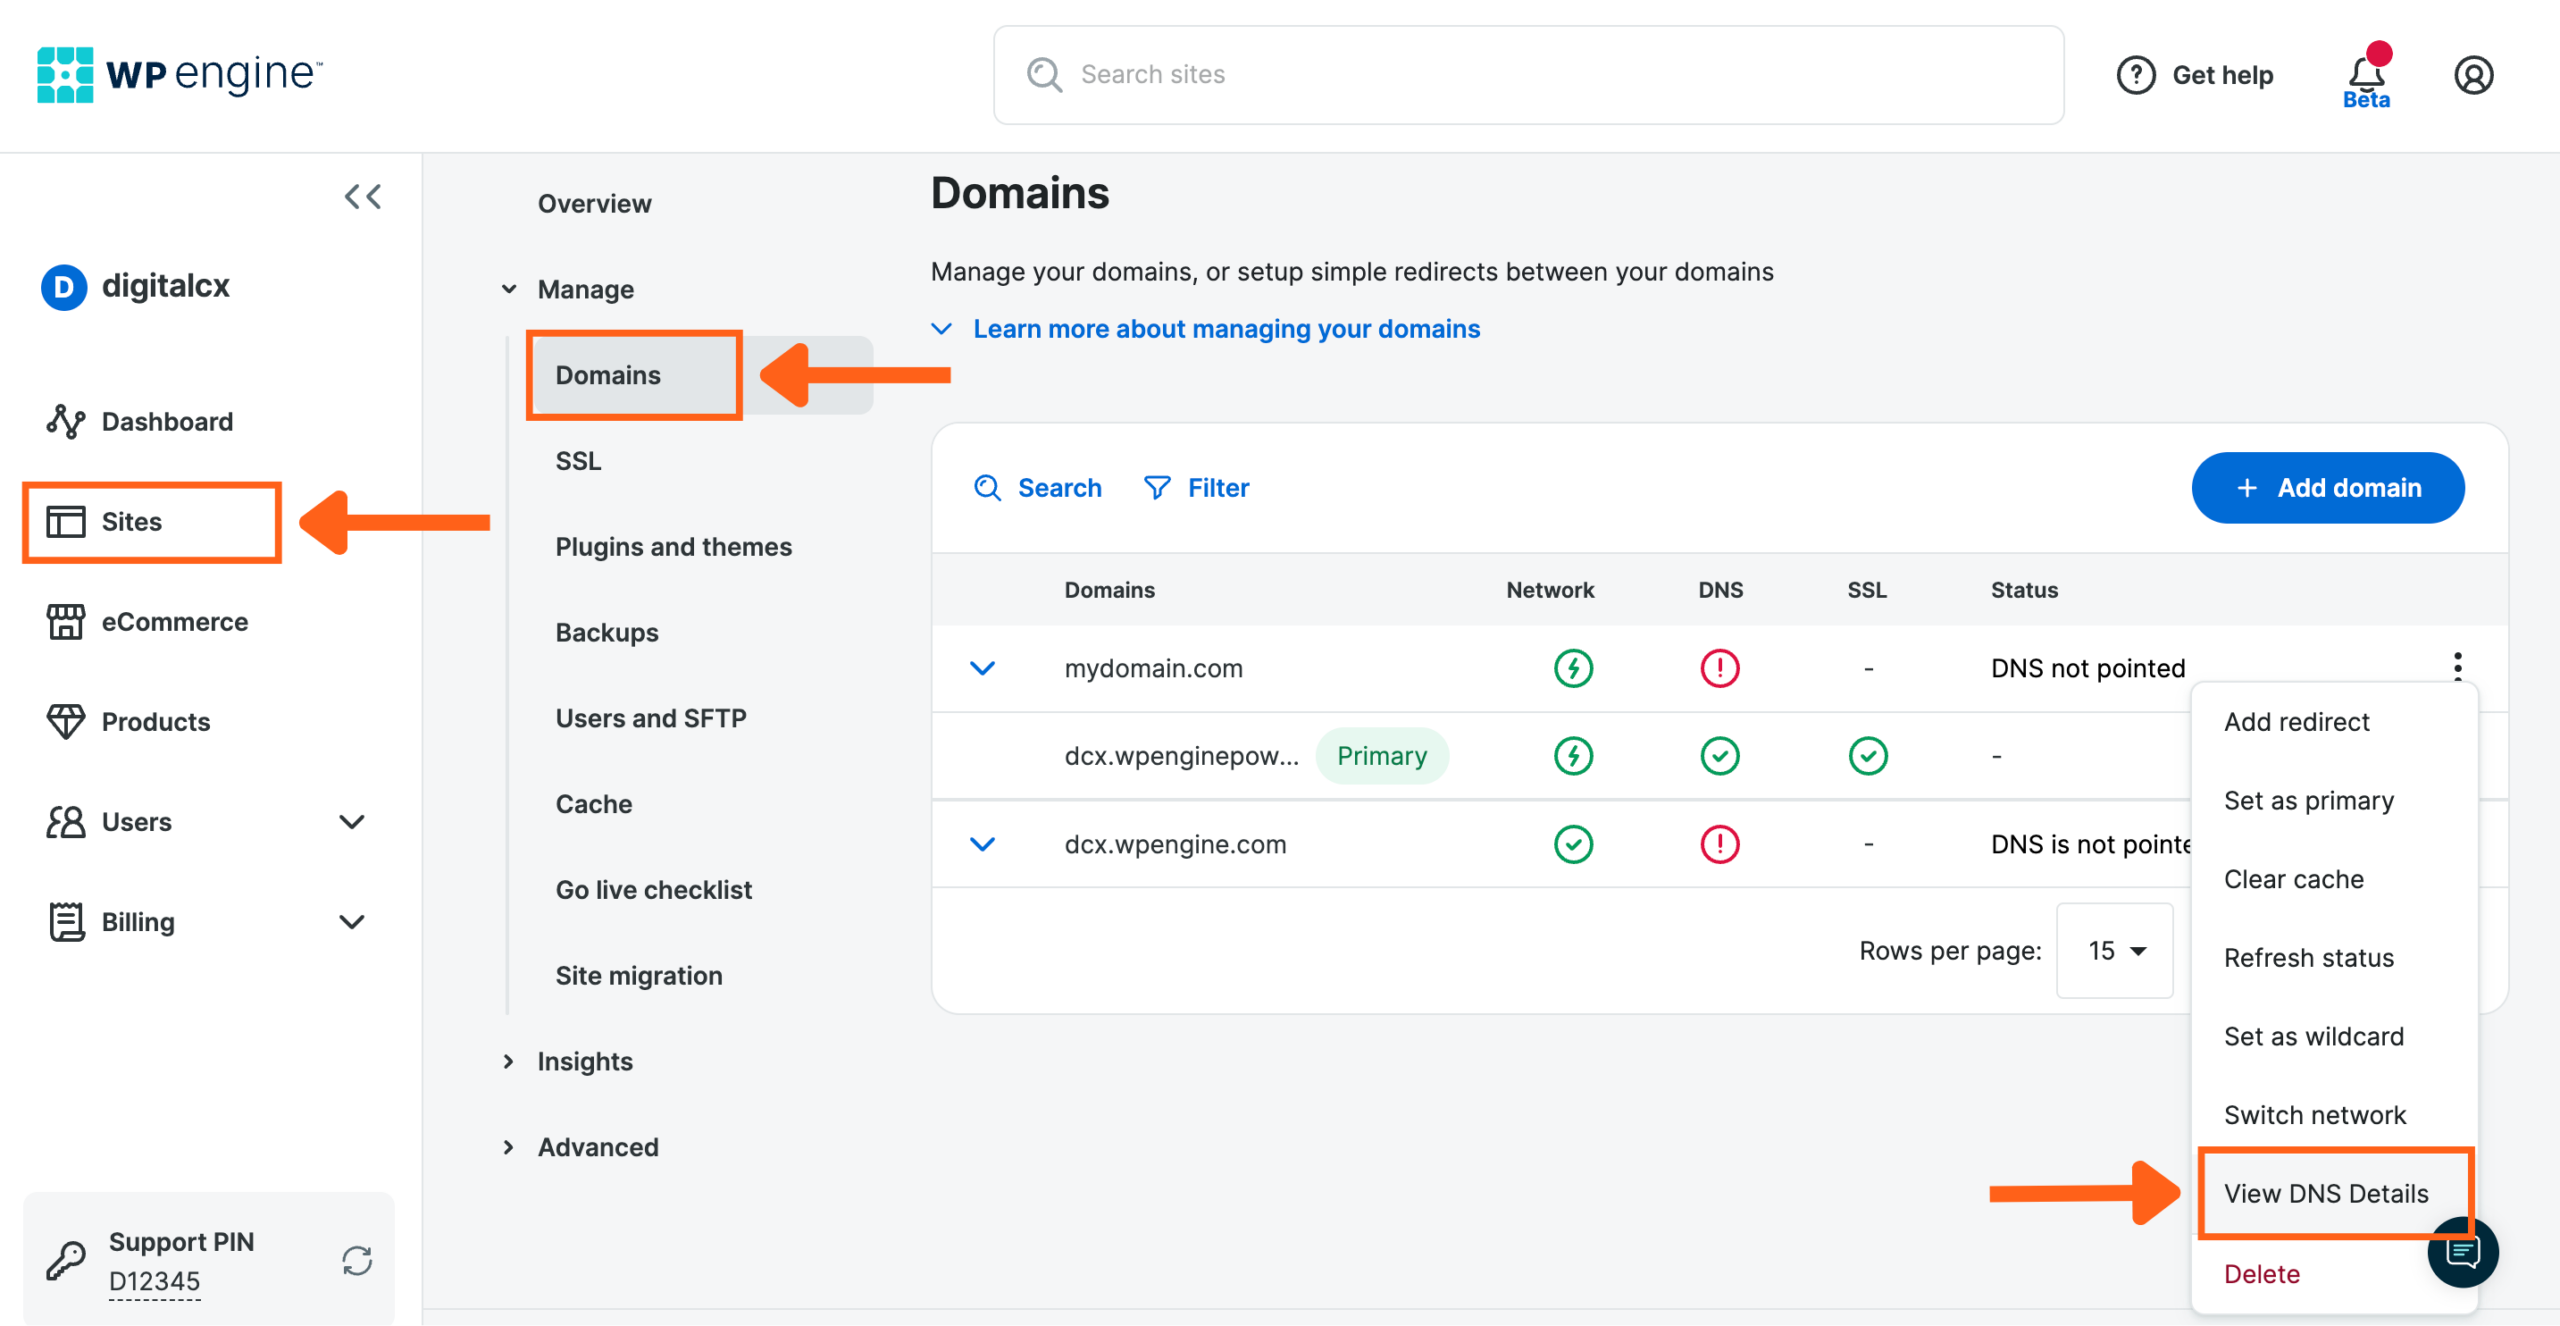
Task: Select Sites in the left sidebar
Action: coord(131,521)
